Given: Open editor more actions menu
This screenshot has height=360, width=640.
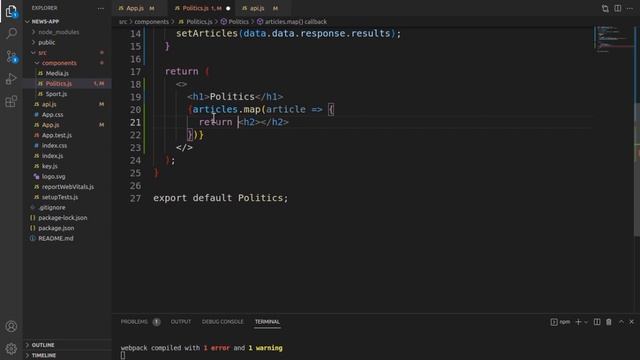Looking at the screenshot, I should pyautogui.click(x=630, y=9).
